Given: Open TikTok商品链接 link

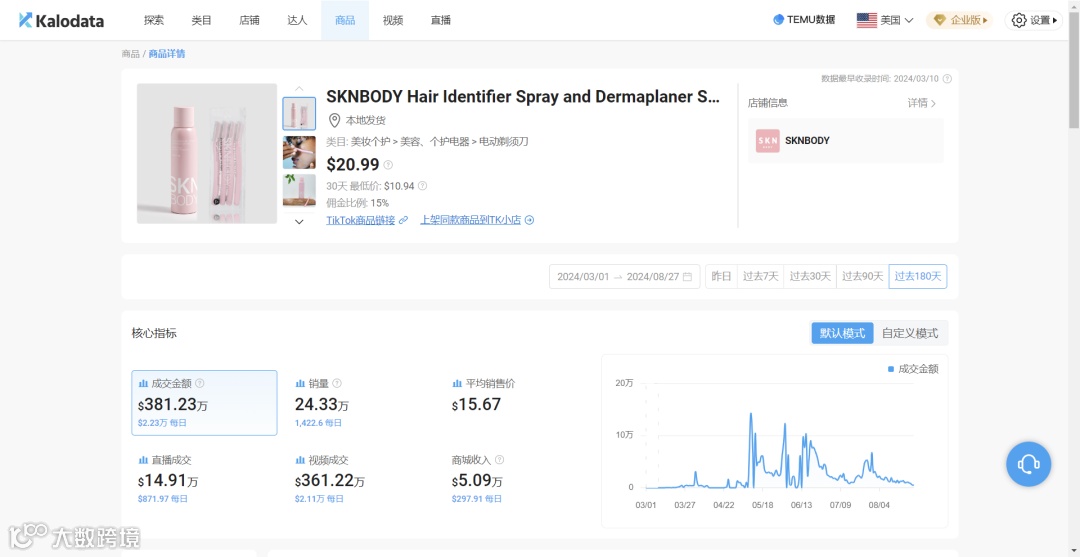Looking at the screenshot, I should point(361,220).
